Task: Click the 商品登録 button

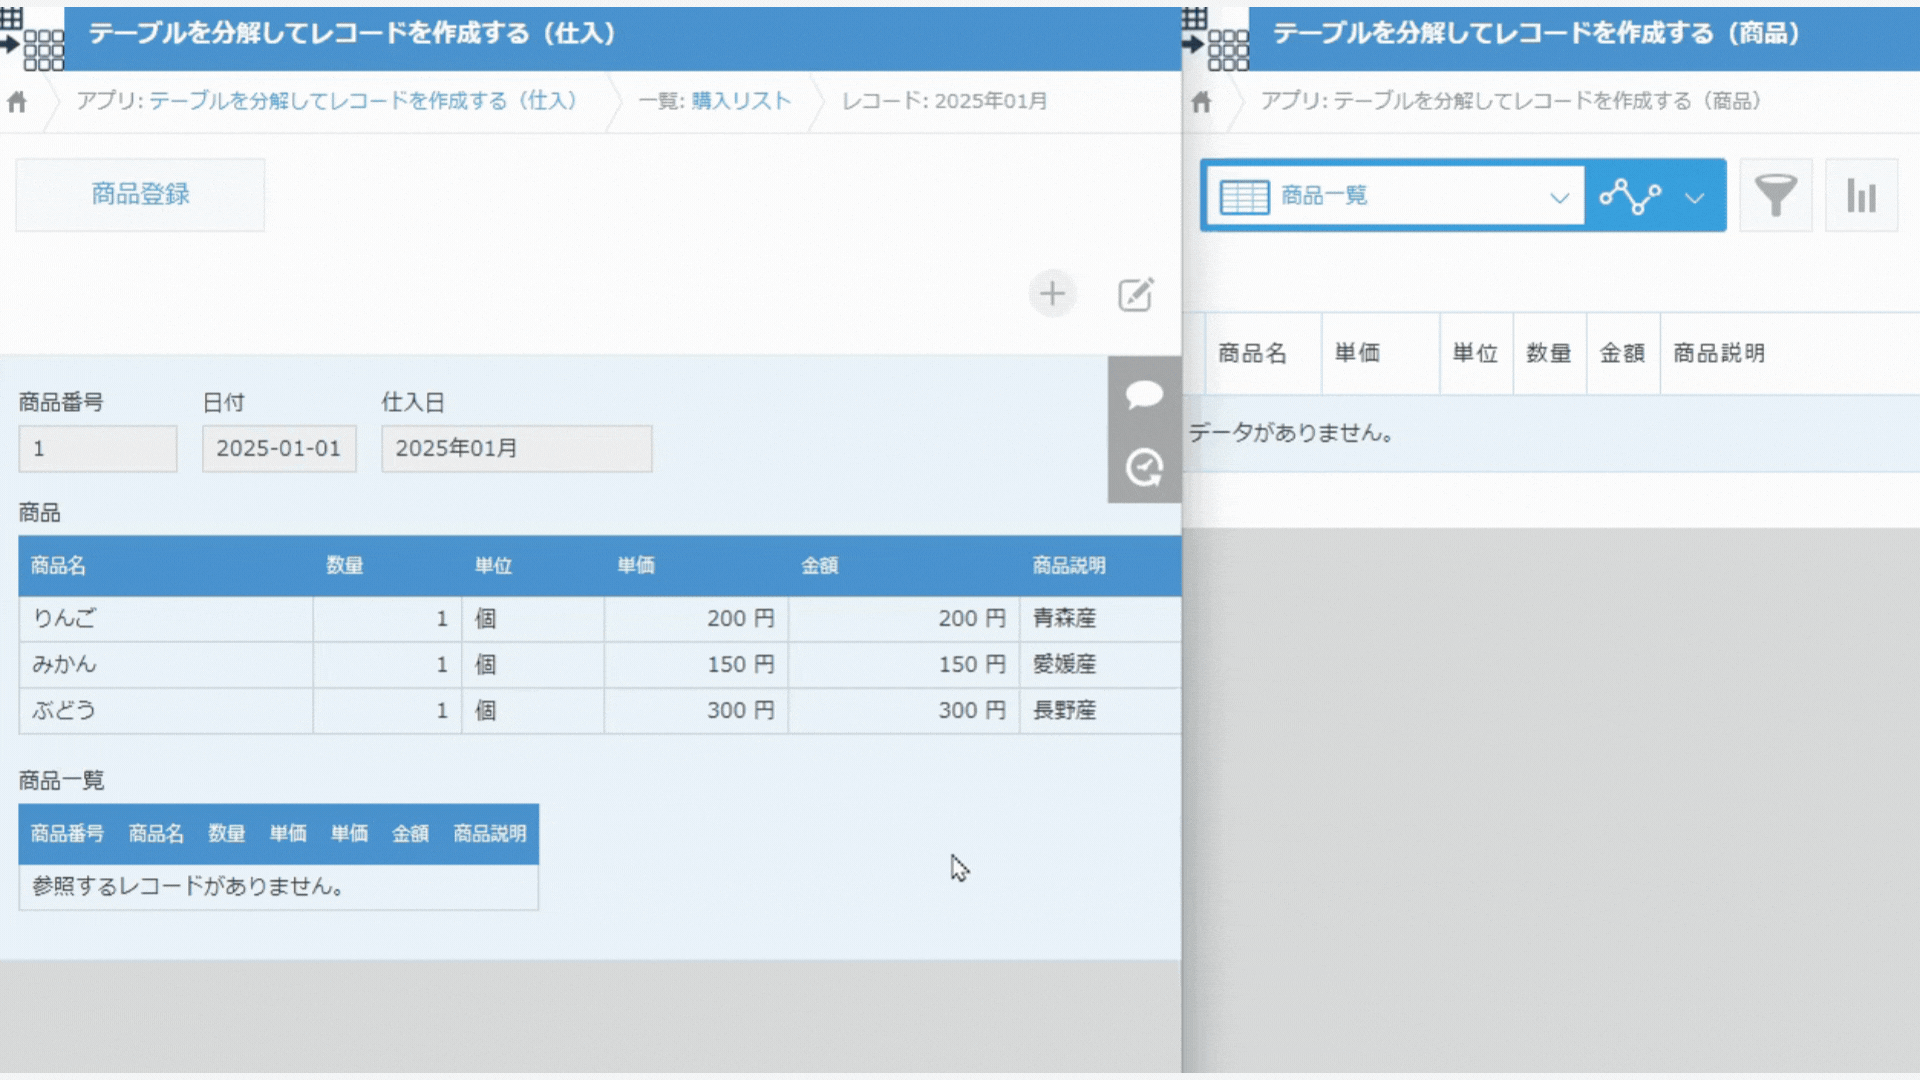Action: click(140, 195)
